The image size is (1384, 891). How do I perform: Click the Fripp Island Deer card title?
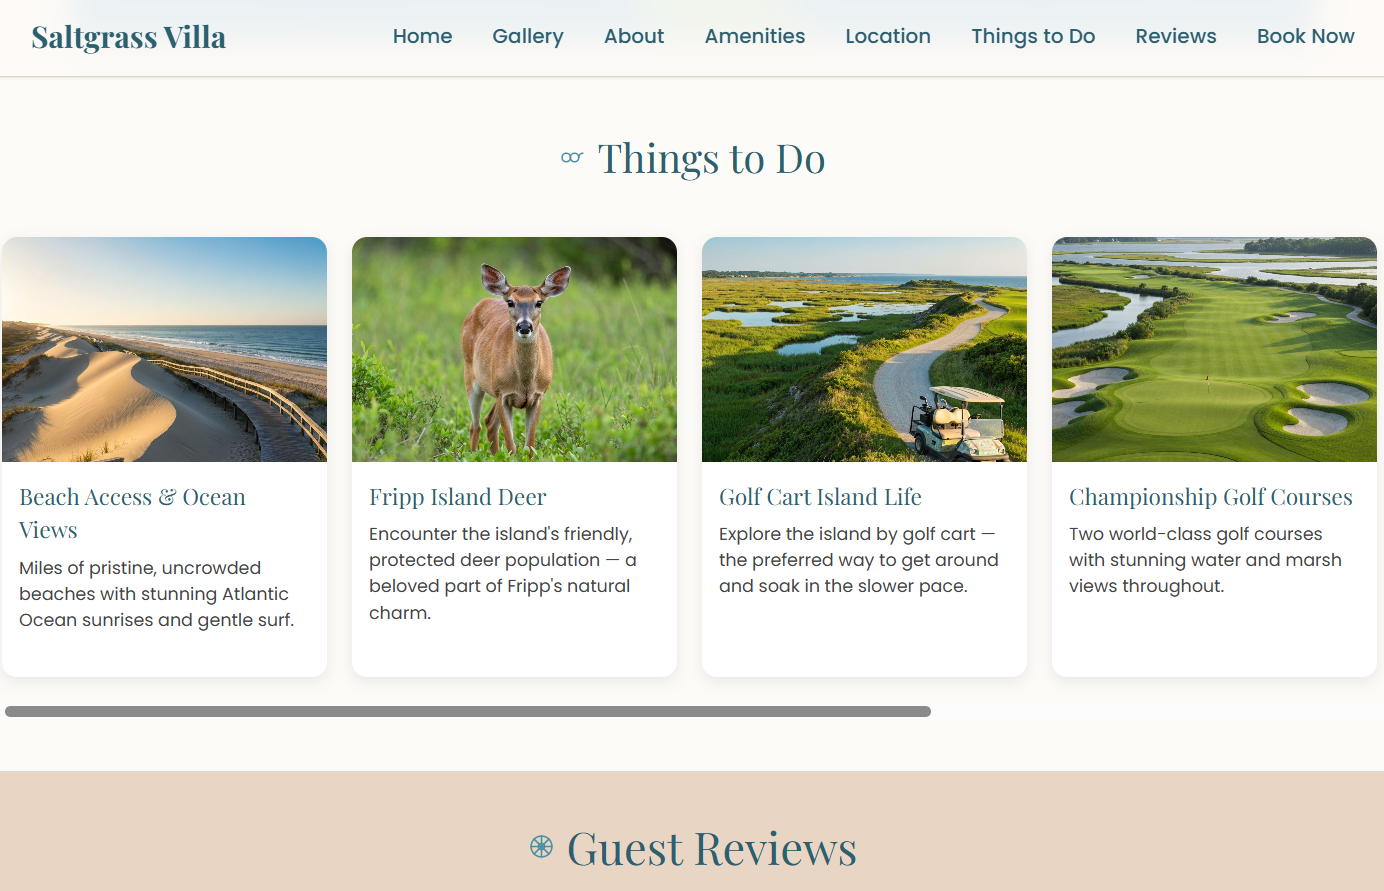click(458, 497)
